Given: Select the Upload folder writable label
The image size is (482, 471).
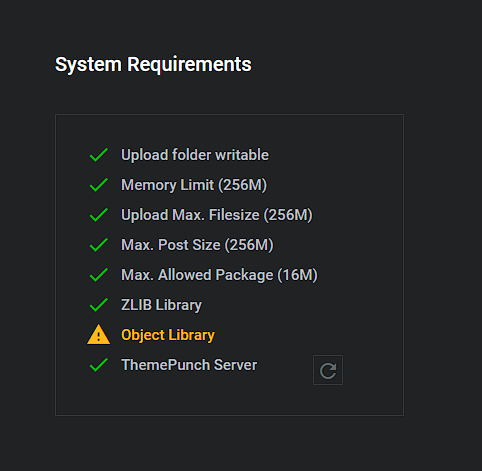Looking at the screenshot, I should click(x=195, y=155).
